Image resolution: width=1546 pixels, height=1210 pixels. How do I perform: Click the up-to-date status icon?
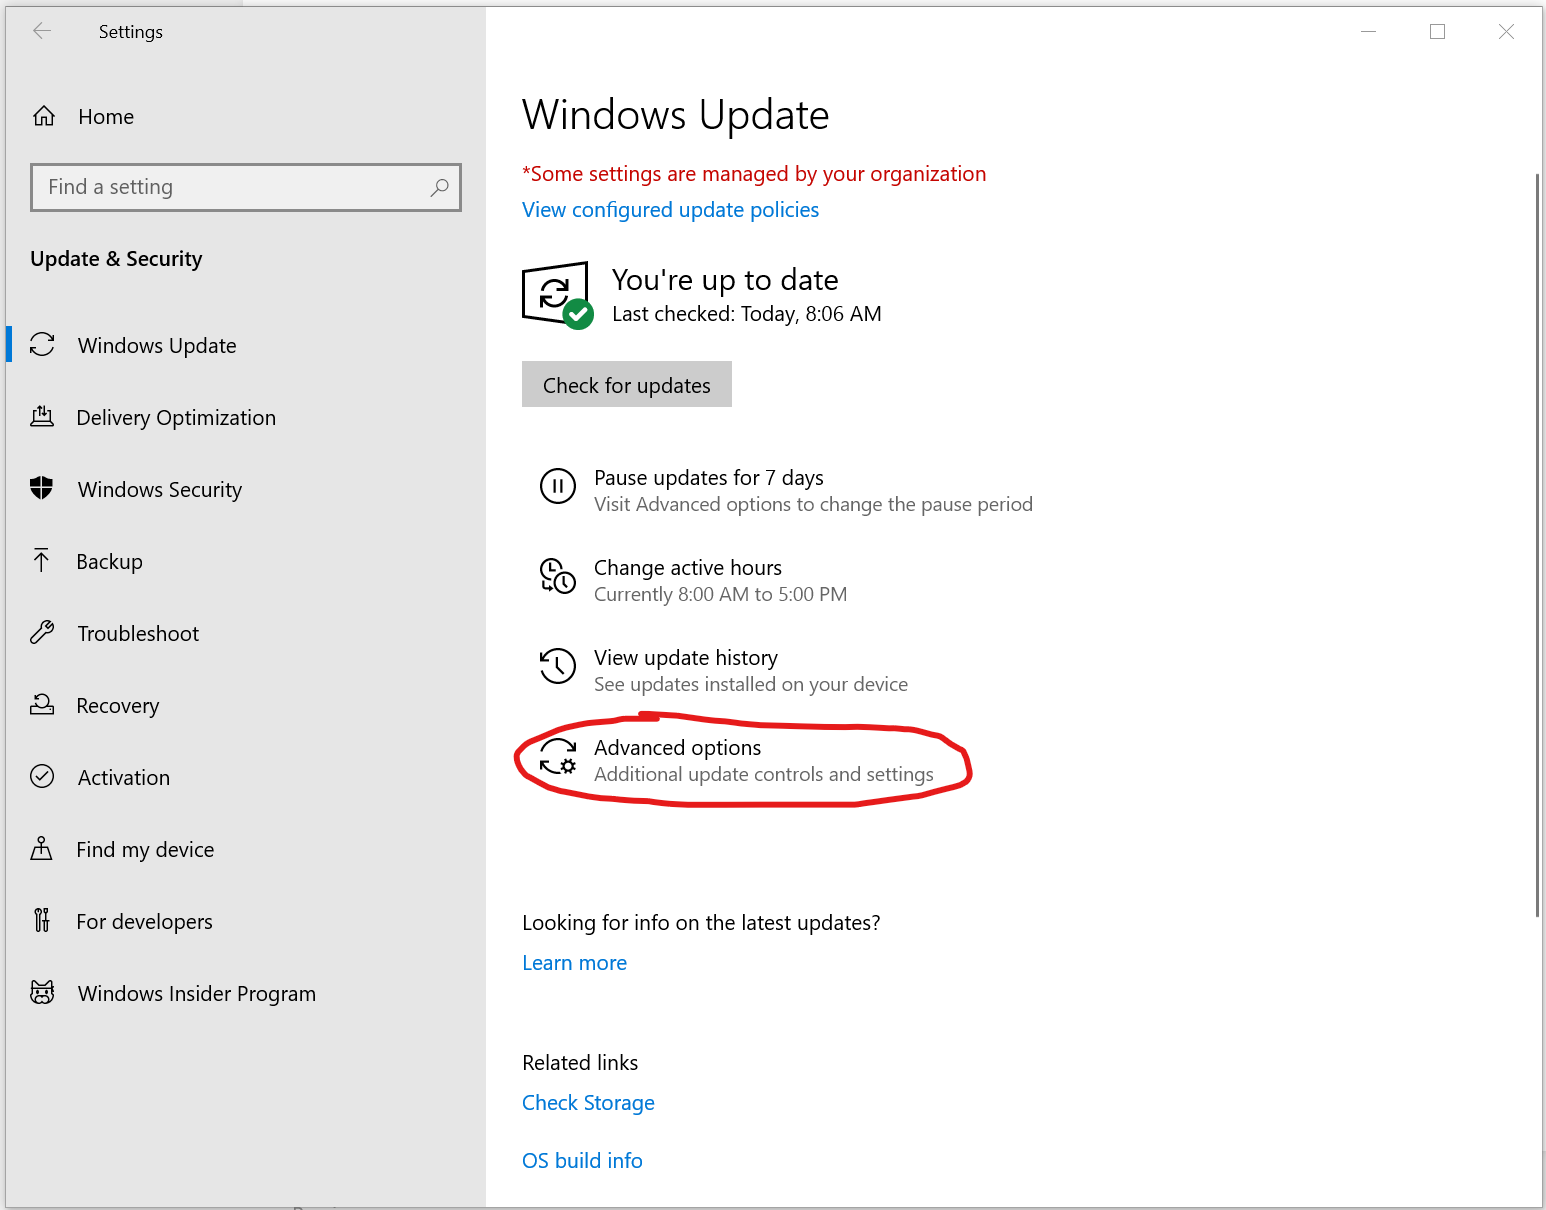[x=558, y=294]
